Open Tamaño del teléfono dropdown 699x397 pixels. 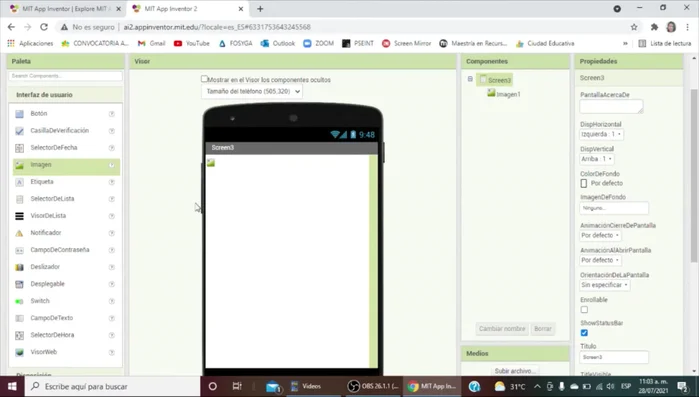252,91
